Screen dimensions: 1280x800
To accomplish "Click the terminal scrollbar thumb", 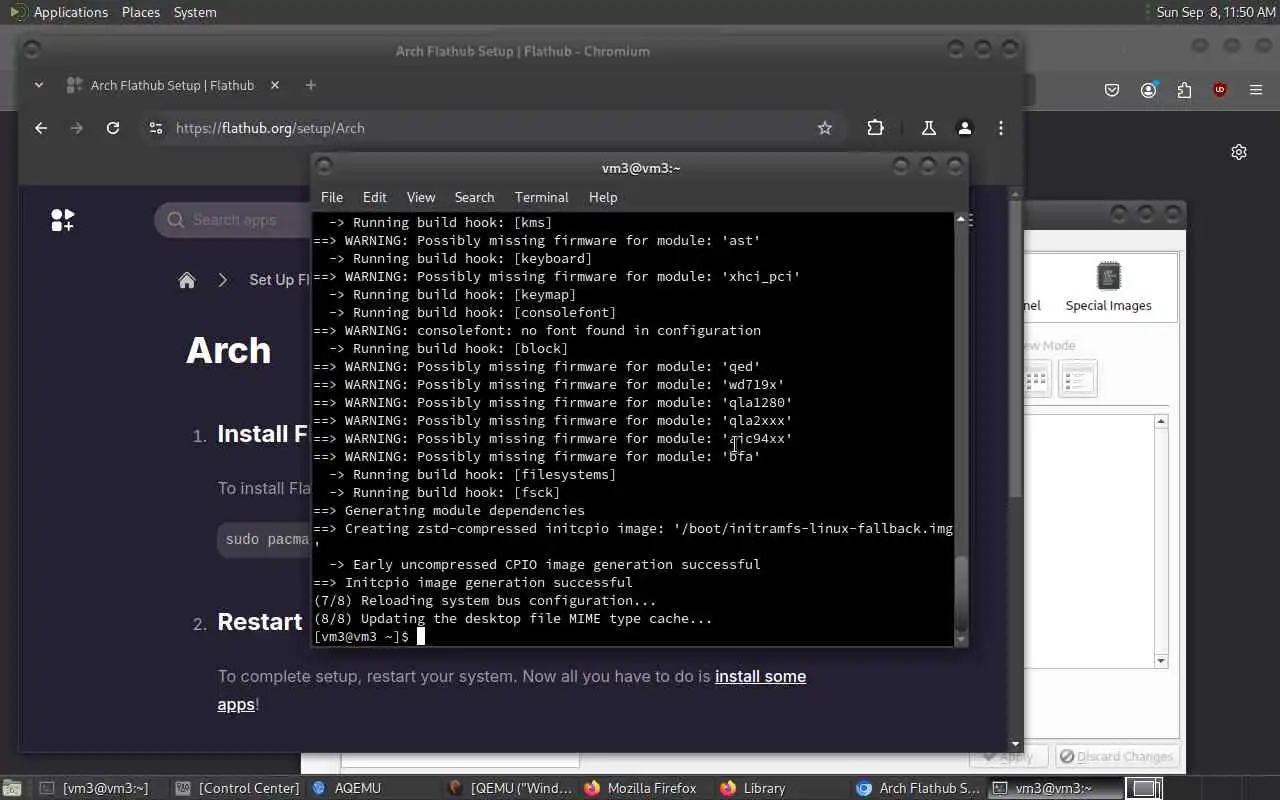I will pos(961,592).
